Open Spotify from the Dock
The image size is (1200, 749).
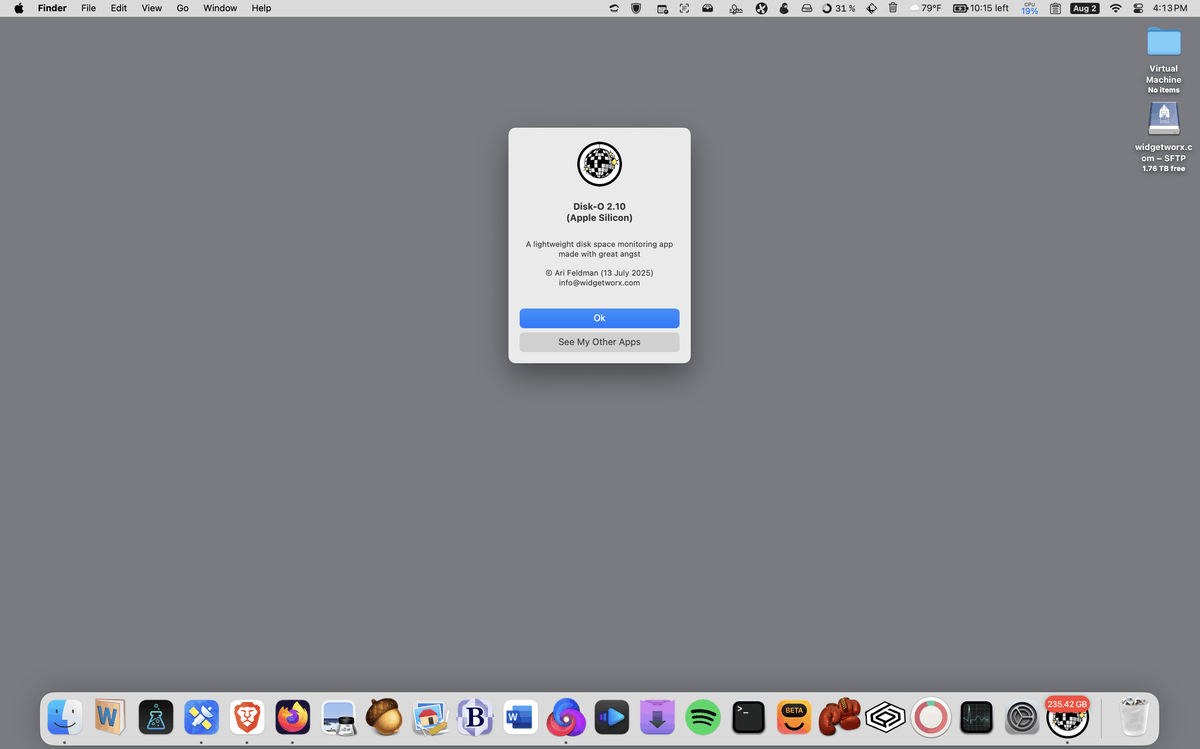click(x=703, y=717)
